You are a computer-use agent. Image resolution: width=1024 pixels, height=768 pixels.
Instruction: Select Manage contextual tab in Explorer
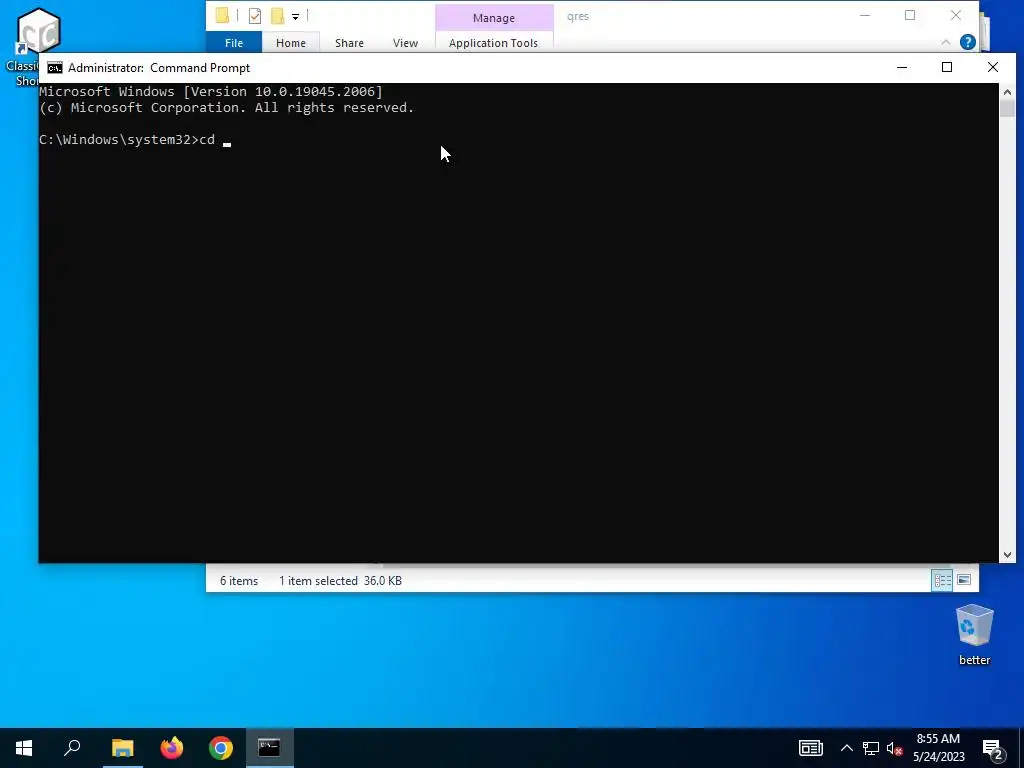[494, 18]
